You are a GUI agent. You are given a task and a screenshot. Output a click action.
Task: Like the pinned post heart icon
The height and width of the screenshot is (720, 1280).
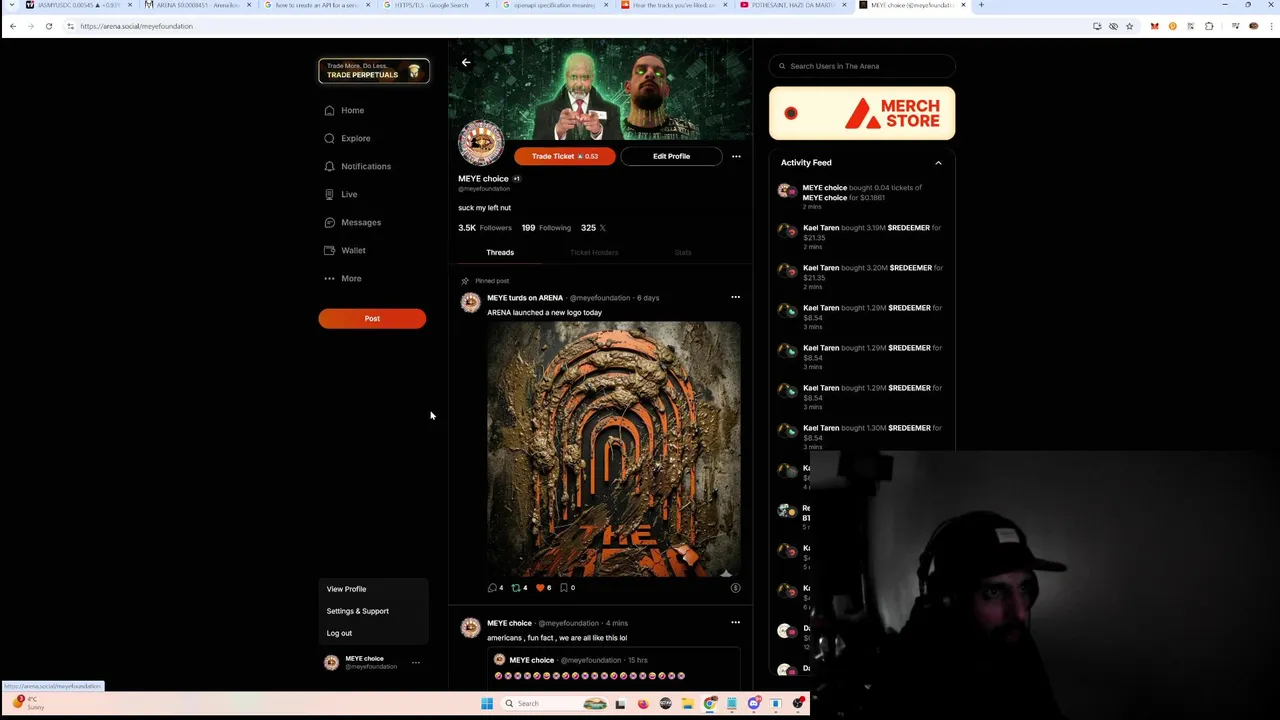(x=544, y=588)
